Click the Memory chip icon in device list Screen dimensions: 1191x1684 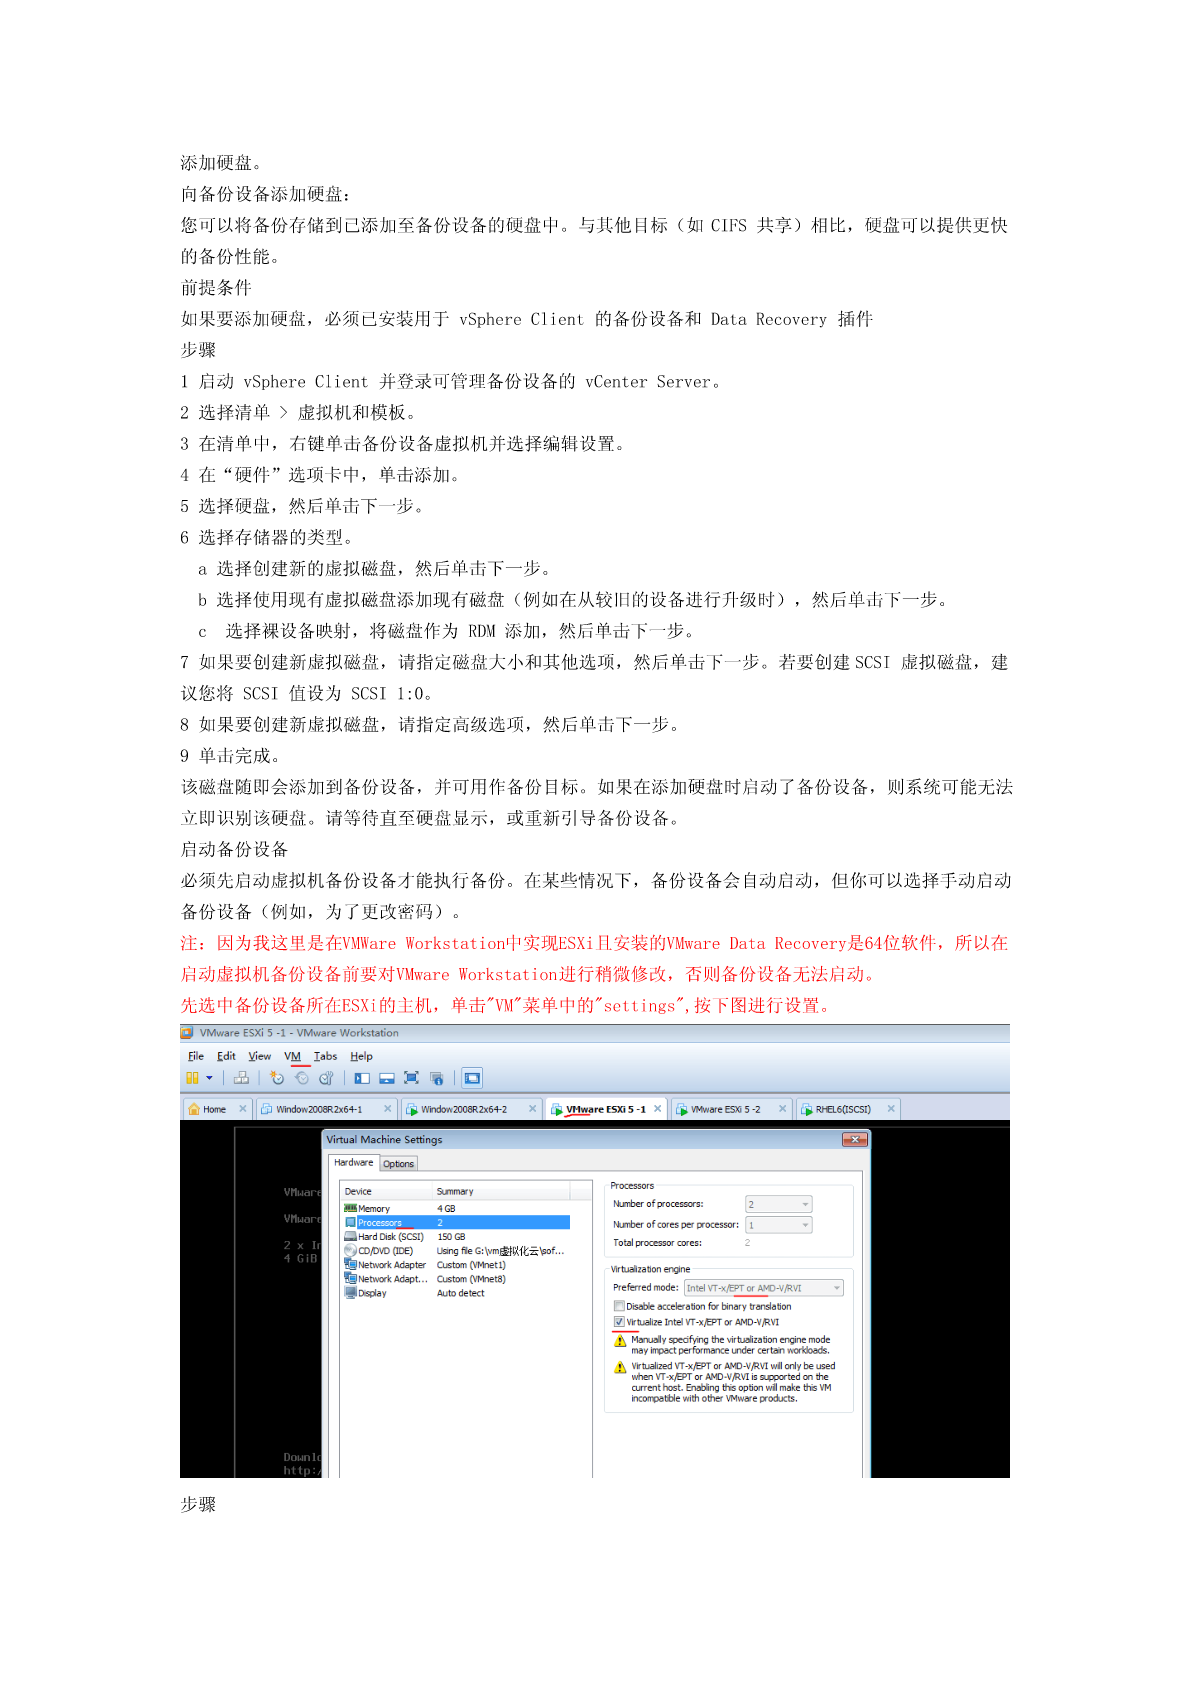click(350, 1208)
